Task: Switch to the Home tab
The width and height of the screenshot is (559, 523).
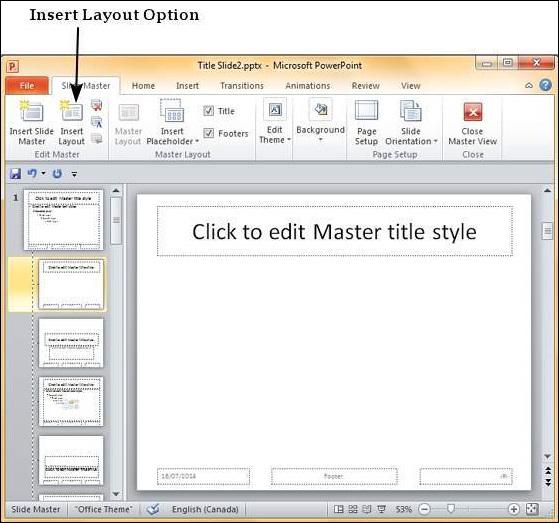Action: [x=143, y=86]
